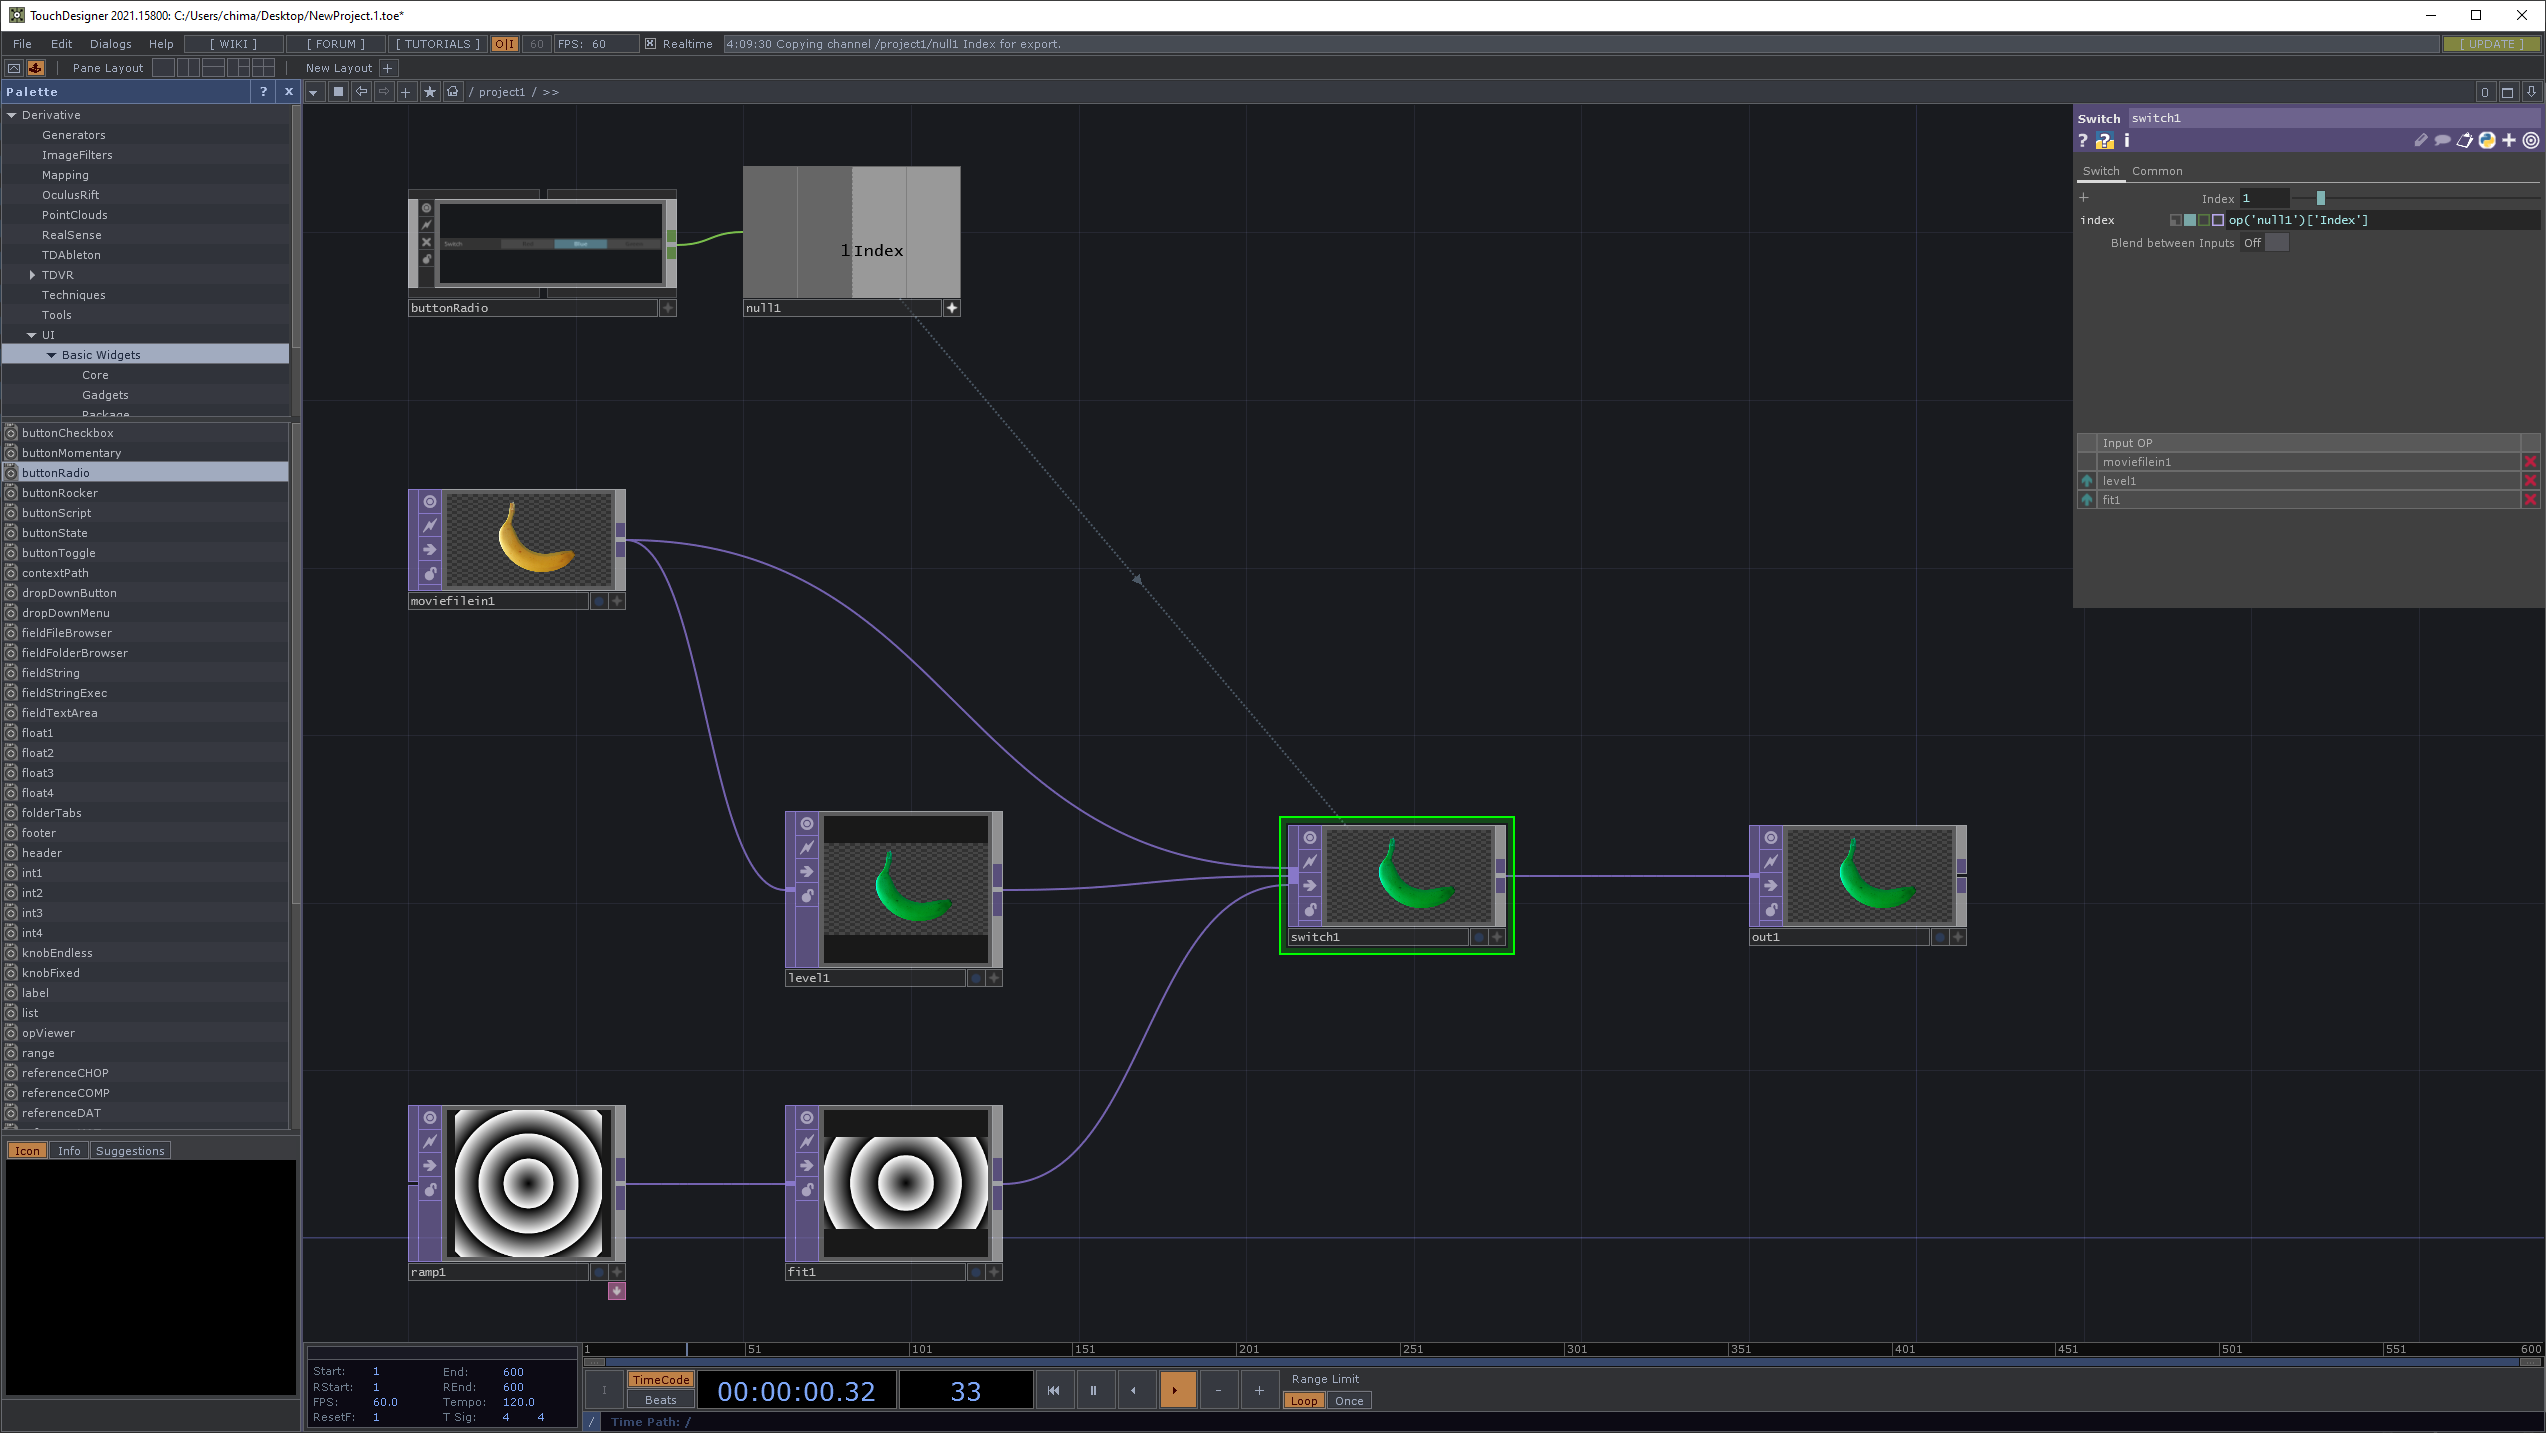This screenshot has height=1433, width=2546.
Task: Click the viewer active icon on moviefilein1 node
Action: coord(430,502)
